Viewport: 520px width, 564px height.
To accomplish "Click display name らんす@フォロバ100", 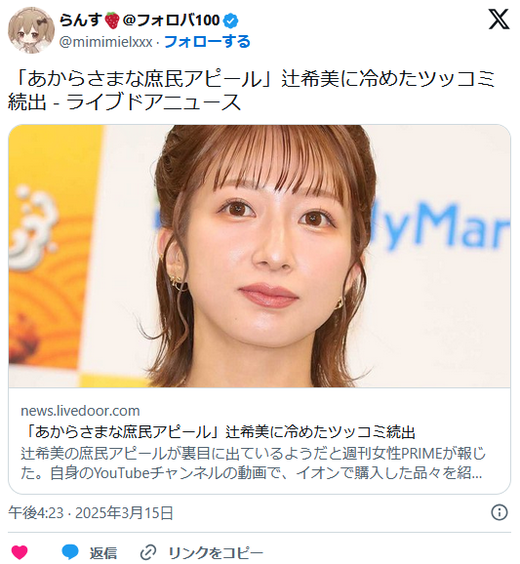I will (x=139, y=20).
